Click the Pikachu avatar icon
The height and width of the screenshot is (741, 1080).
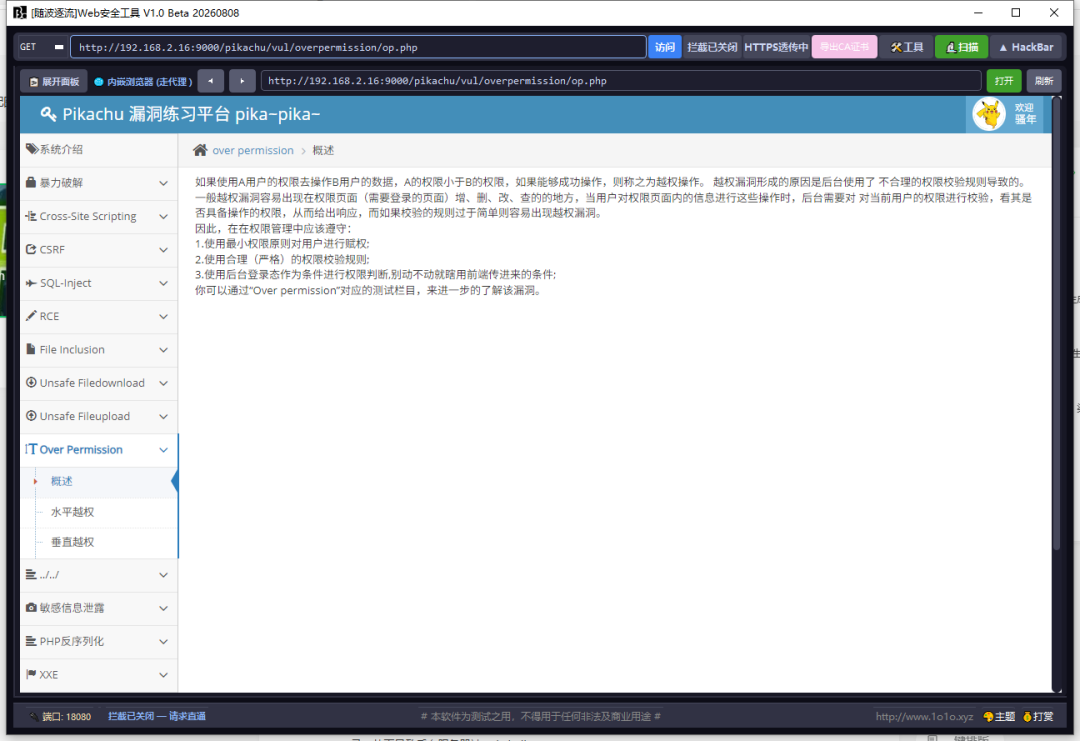point(989,114)
